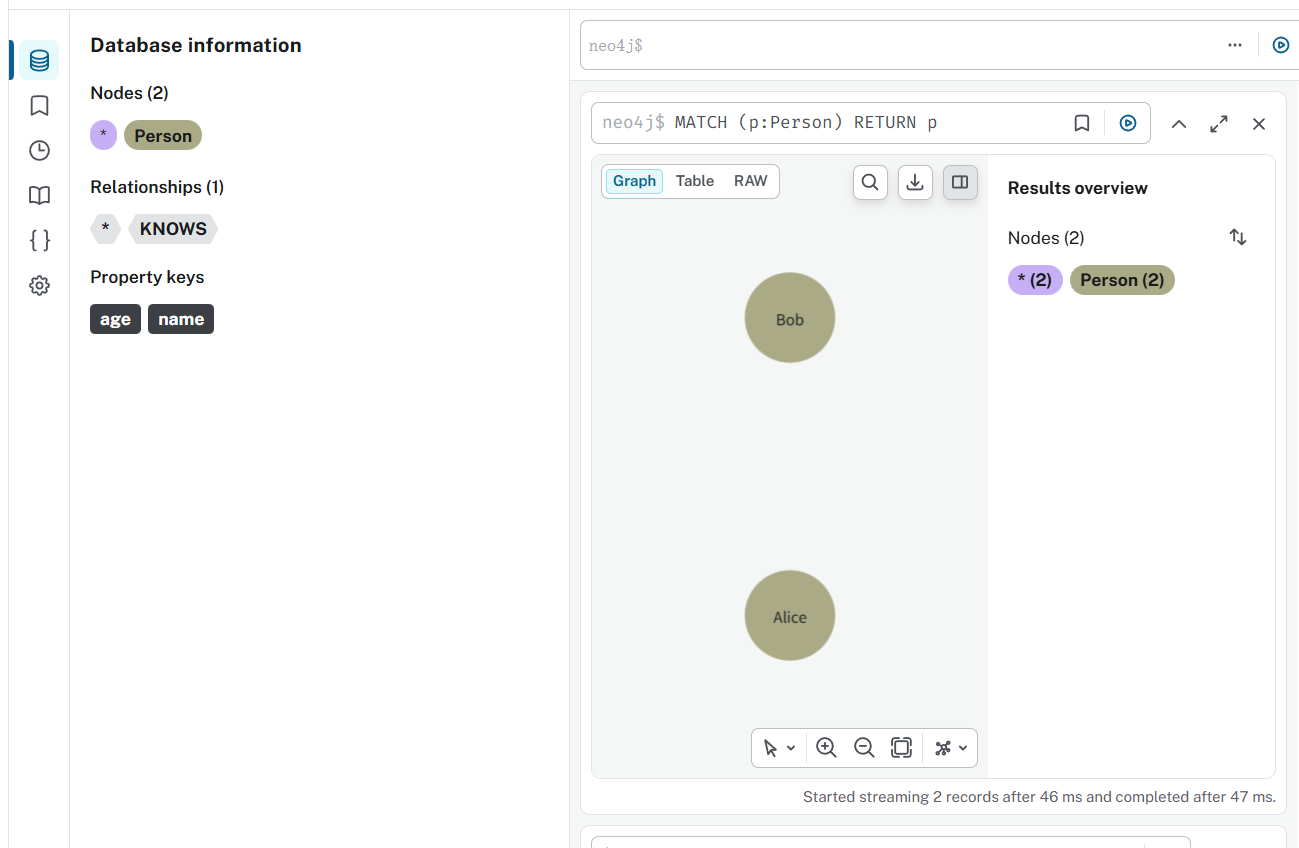The image size is (1299, 848).
Task: Toggle the results overview side panel
Action: pyautogui.click(x=960, y=182)
